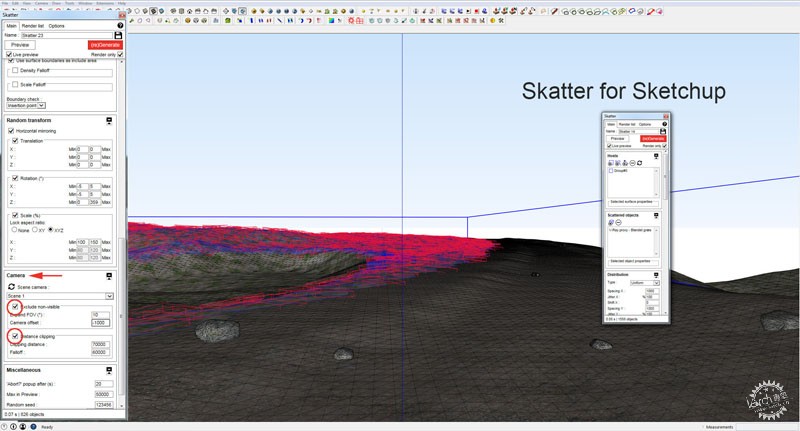
Task: Collapse Hosts section in small window
Action: tap(656, 156)
